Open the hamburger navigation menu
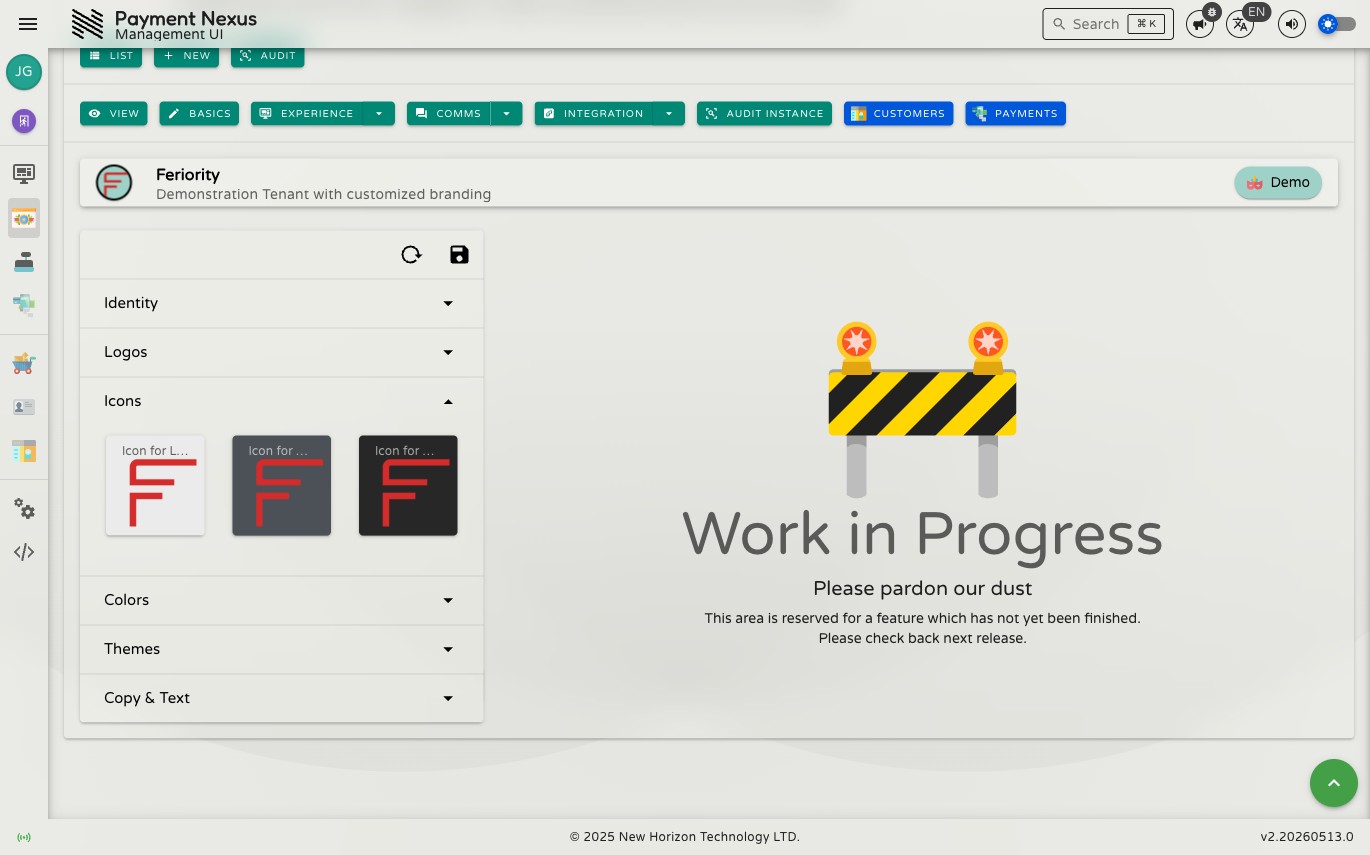 point(28,24)
